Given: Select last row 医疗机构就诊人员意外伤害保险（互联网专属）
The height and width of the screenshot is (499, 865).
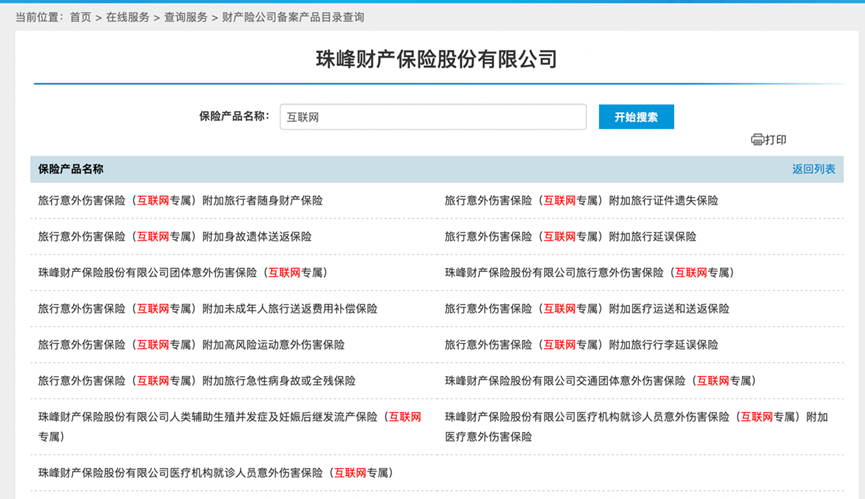Looking at the screenshot, I should pyautogui.click(x=216, y=473).
